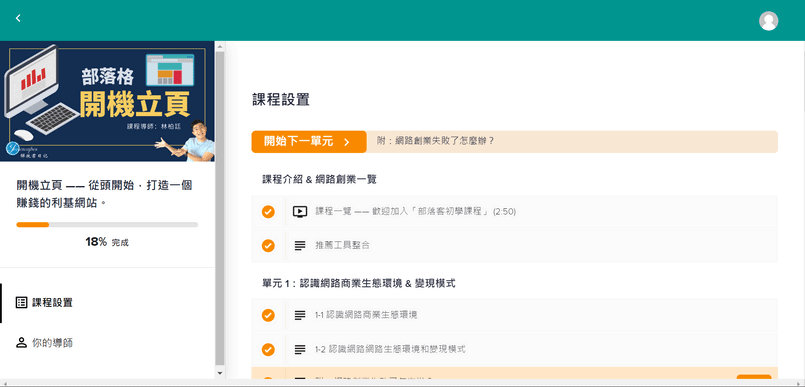805x387 pixels.
Task: Toggle completion check for 1-2 lesson
Action: (x=268, y=350)
